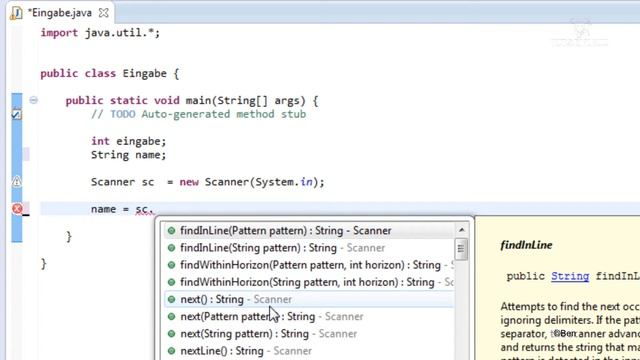This screenshot has height=360, width=640.
Task: Click the 'import java.util.*;' line
Action: [100, 33]
